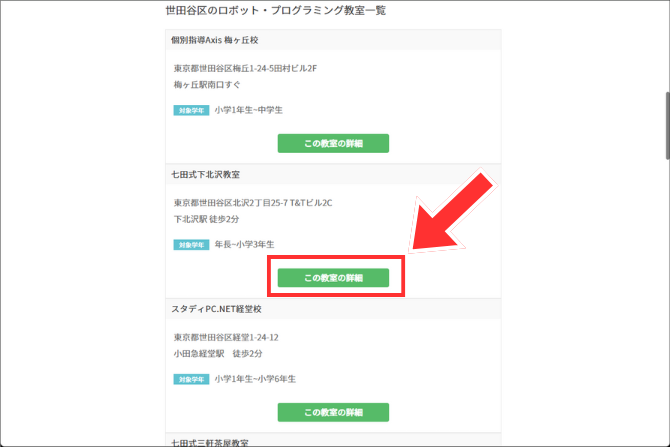Viewport: 670px width, 447px height.
Task: Click page title 世田谷区のロボット・プログラミング教室一覧
Action: (276, 10)
